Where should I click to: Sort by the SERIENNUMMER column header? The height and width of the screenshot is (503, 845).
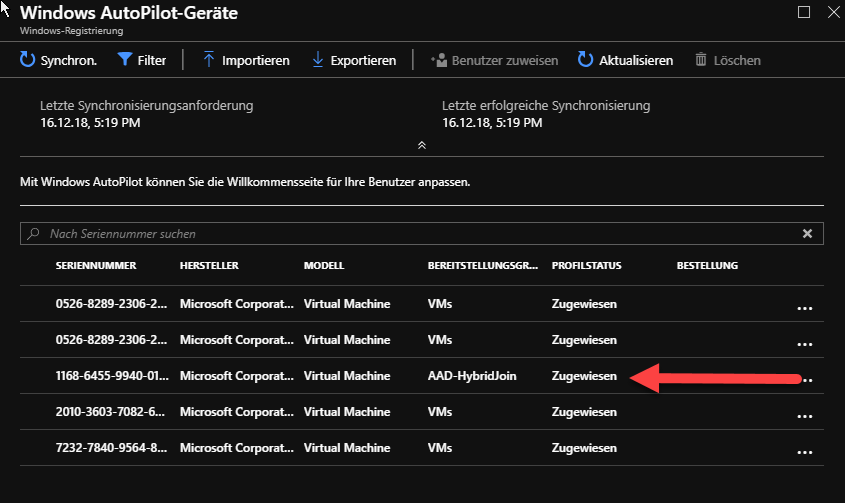tap(96, 265)
